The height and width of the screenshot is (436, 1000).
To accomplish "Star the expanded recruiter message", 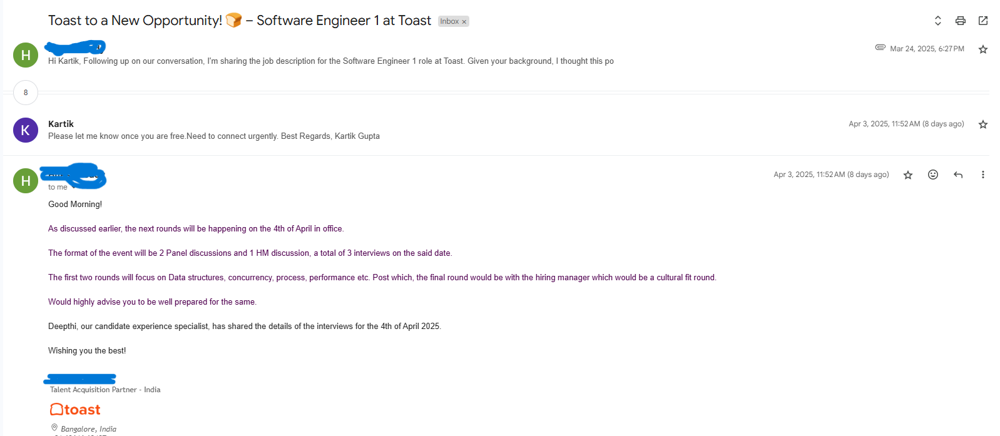I will click(x=908, y=175).
